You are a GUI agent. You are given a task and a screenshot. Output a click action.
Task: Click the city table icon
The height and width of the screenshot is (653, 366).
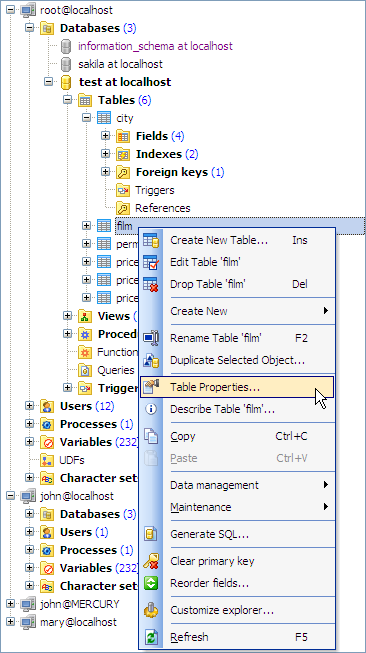(104, 118)
